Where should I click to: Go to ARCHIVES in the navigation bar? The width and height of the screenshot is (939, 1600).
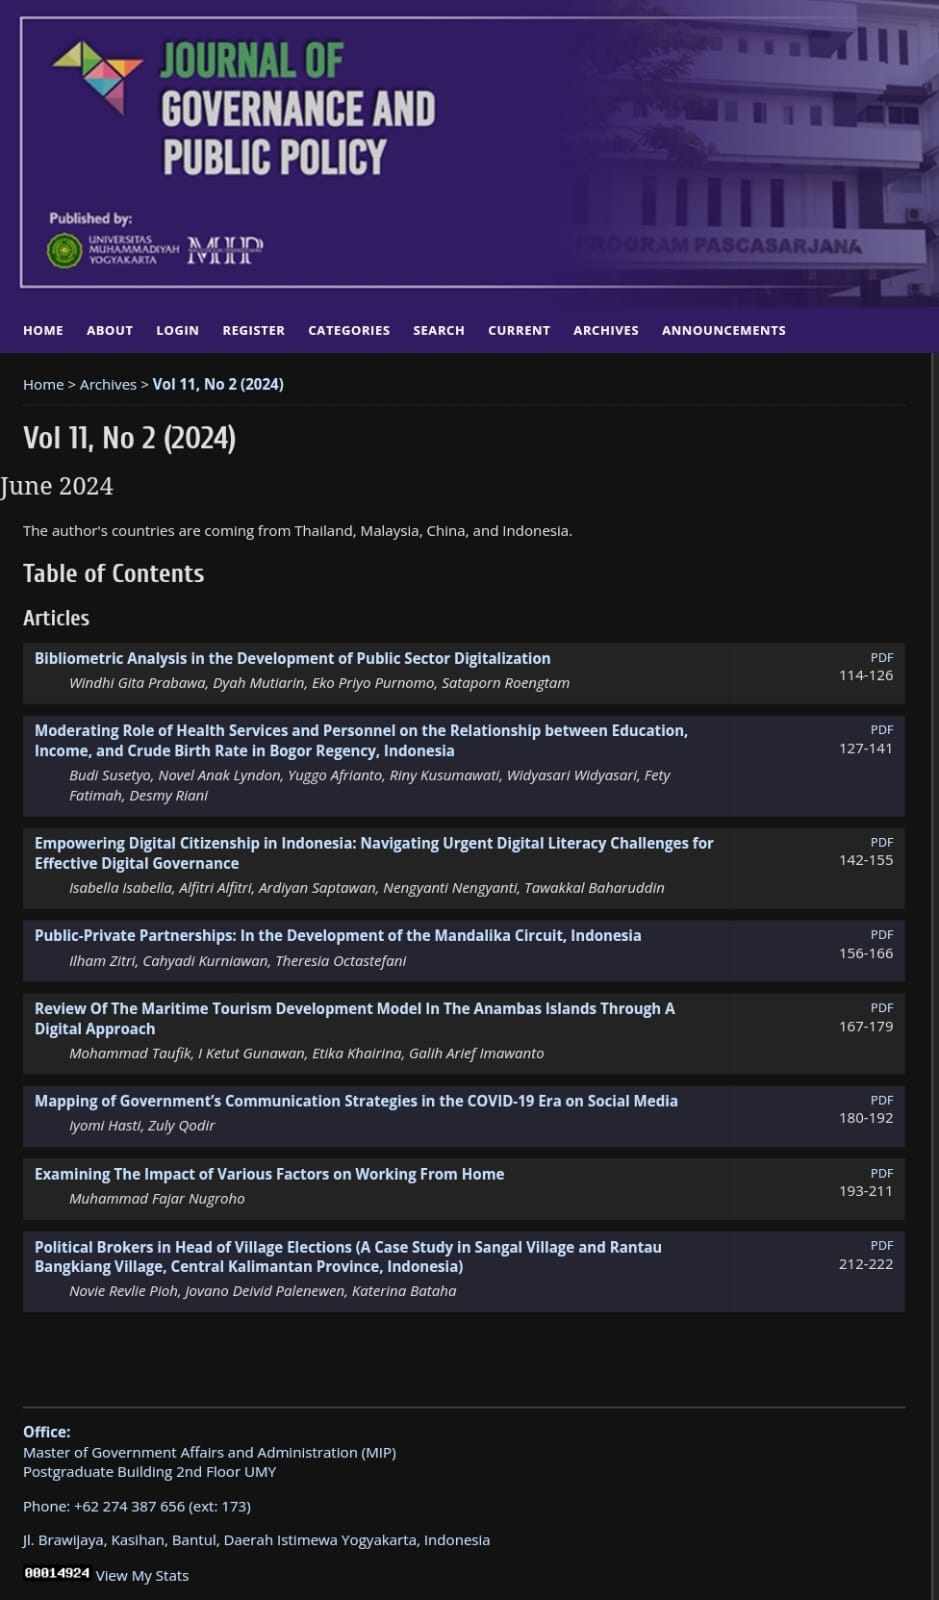click(606, 330)
